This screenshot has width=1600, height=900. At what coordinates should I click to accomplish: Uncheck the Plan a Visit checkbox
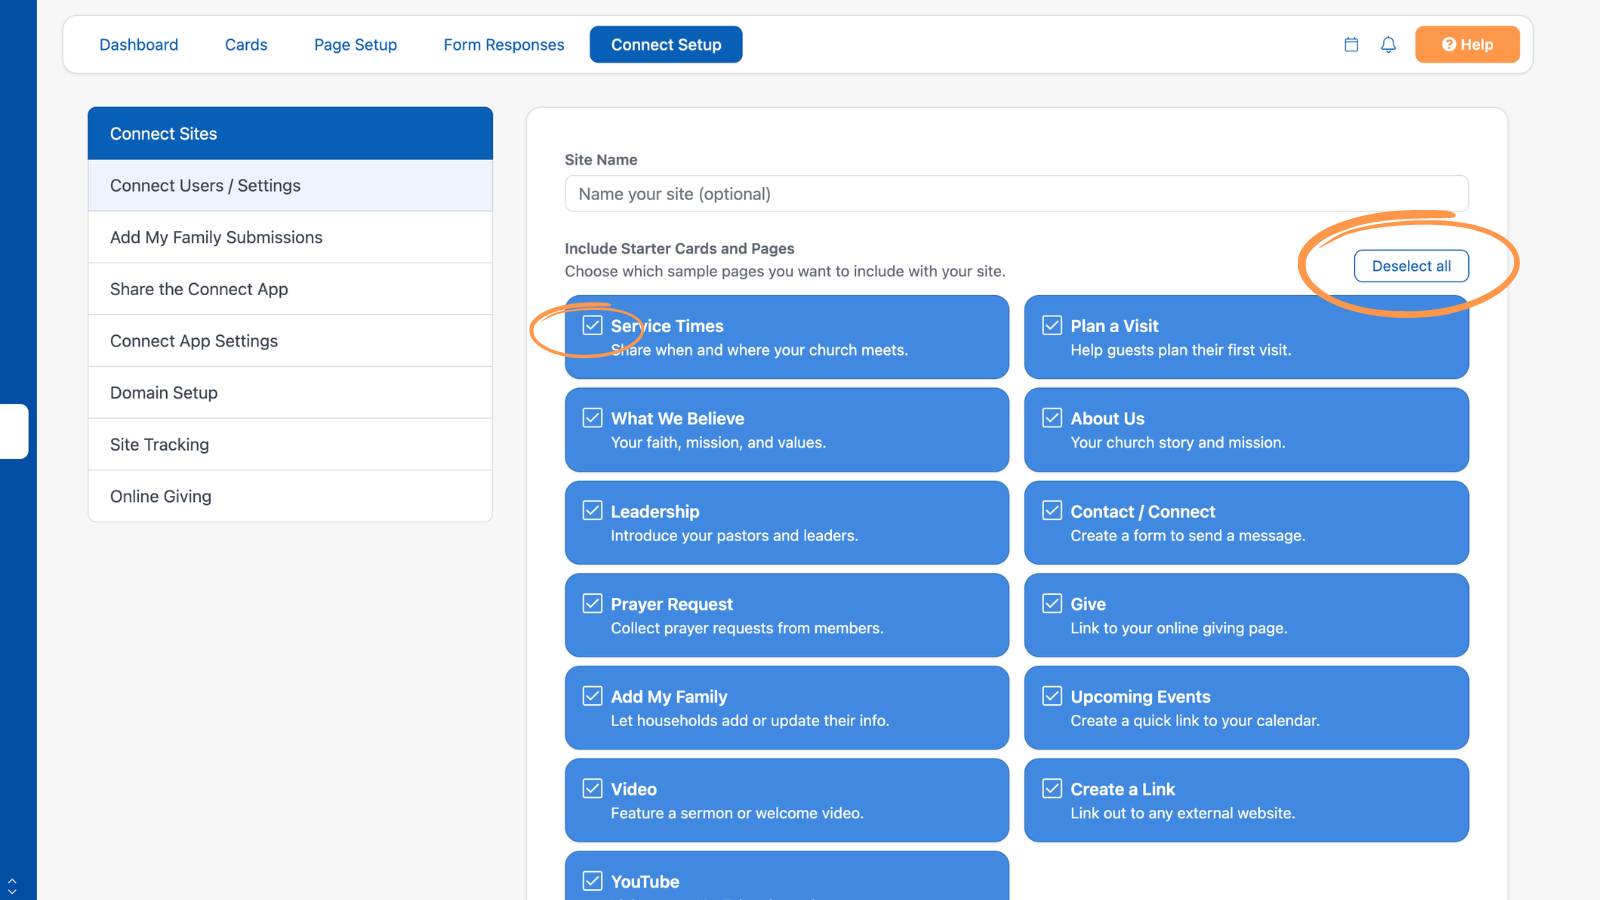point(1052,325)
